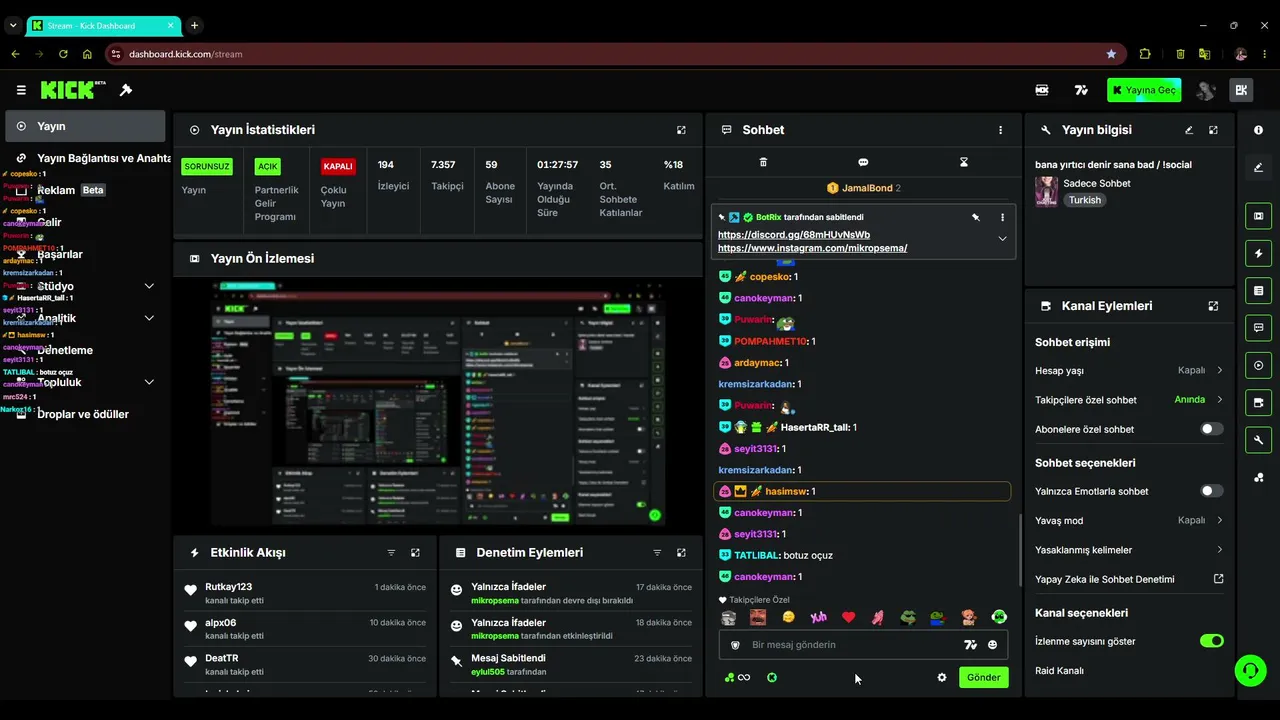The width and height of the screenshot is (1280, 720).
Task: Open Yavaş mod setting options
Action: (x=1129, y=520)
